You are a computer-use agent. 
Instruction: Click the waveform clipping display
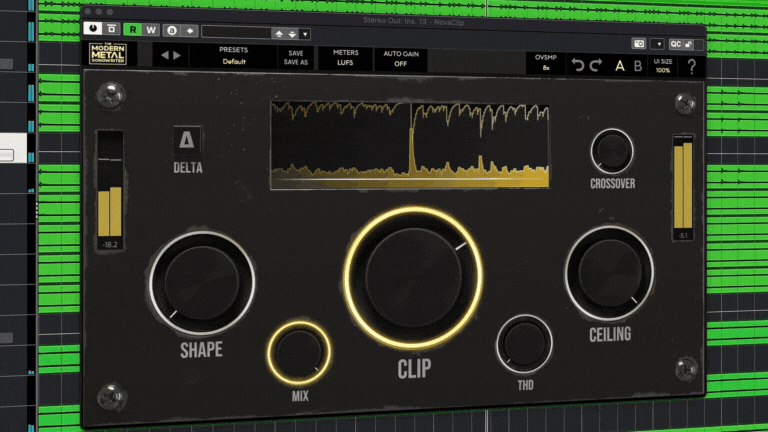[410, 144]
